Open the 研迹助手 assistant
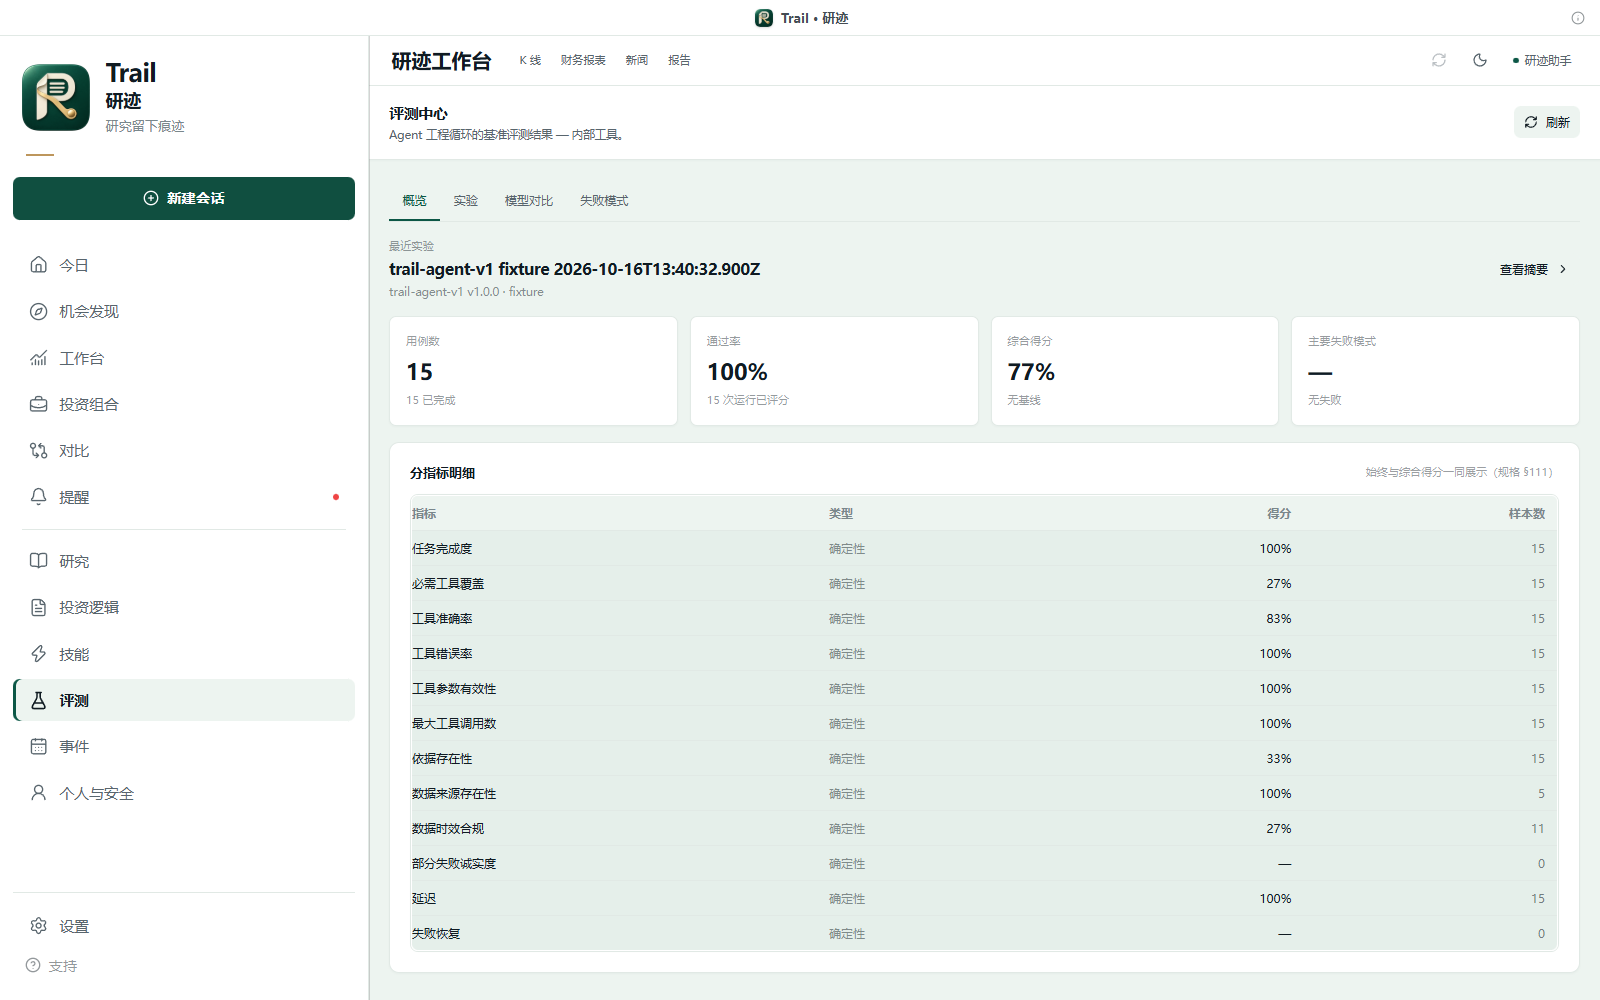This screenshot has width=1600, height=1000. click(1542, 60)
